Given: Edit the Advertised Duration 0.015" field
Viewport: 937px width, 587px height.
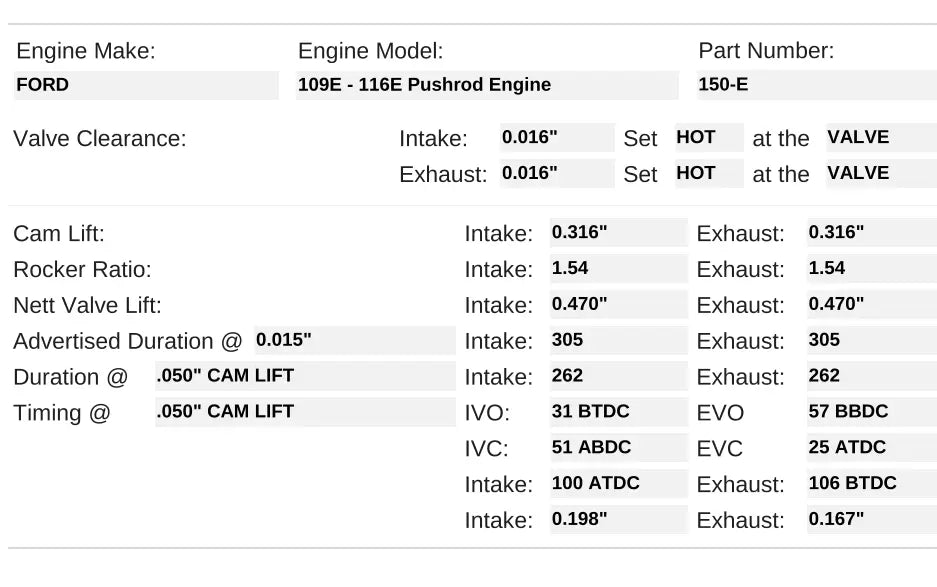Looking at the screenshot, I should pyautogui.click(x=354, y=340).
